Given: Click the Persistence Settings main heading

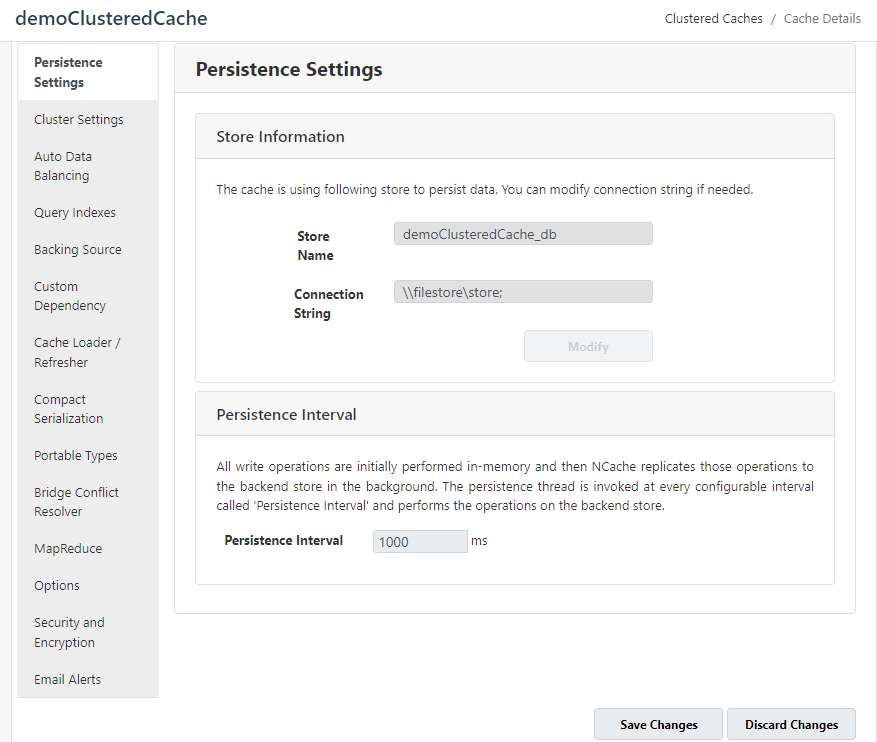Looking at the screenshot, I should (289, 69).
